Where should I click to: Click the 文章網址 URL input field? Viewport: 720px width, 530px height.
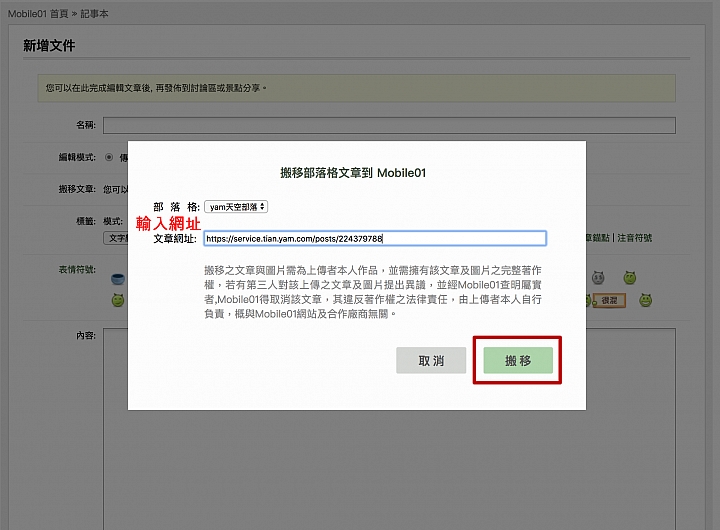pos(375,238)
